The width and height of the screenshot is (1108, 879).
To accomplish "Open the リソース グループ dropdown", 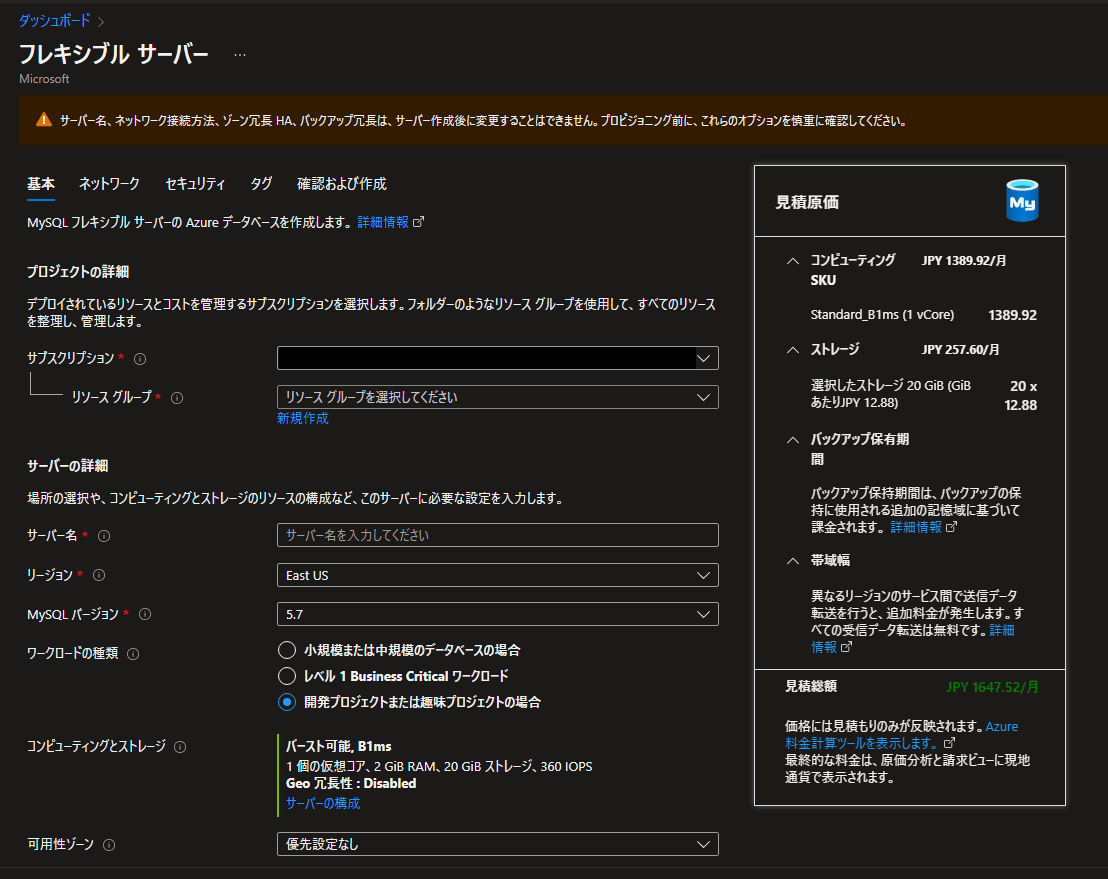I will pos(497,397).
